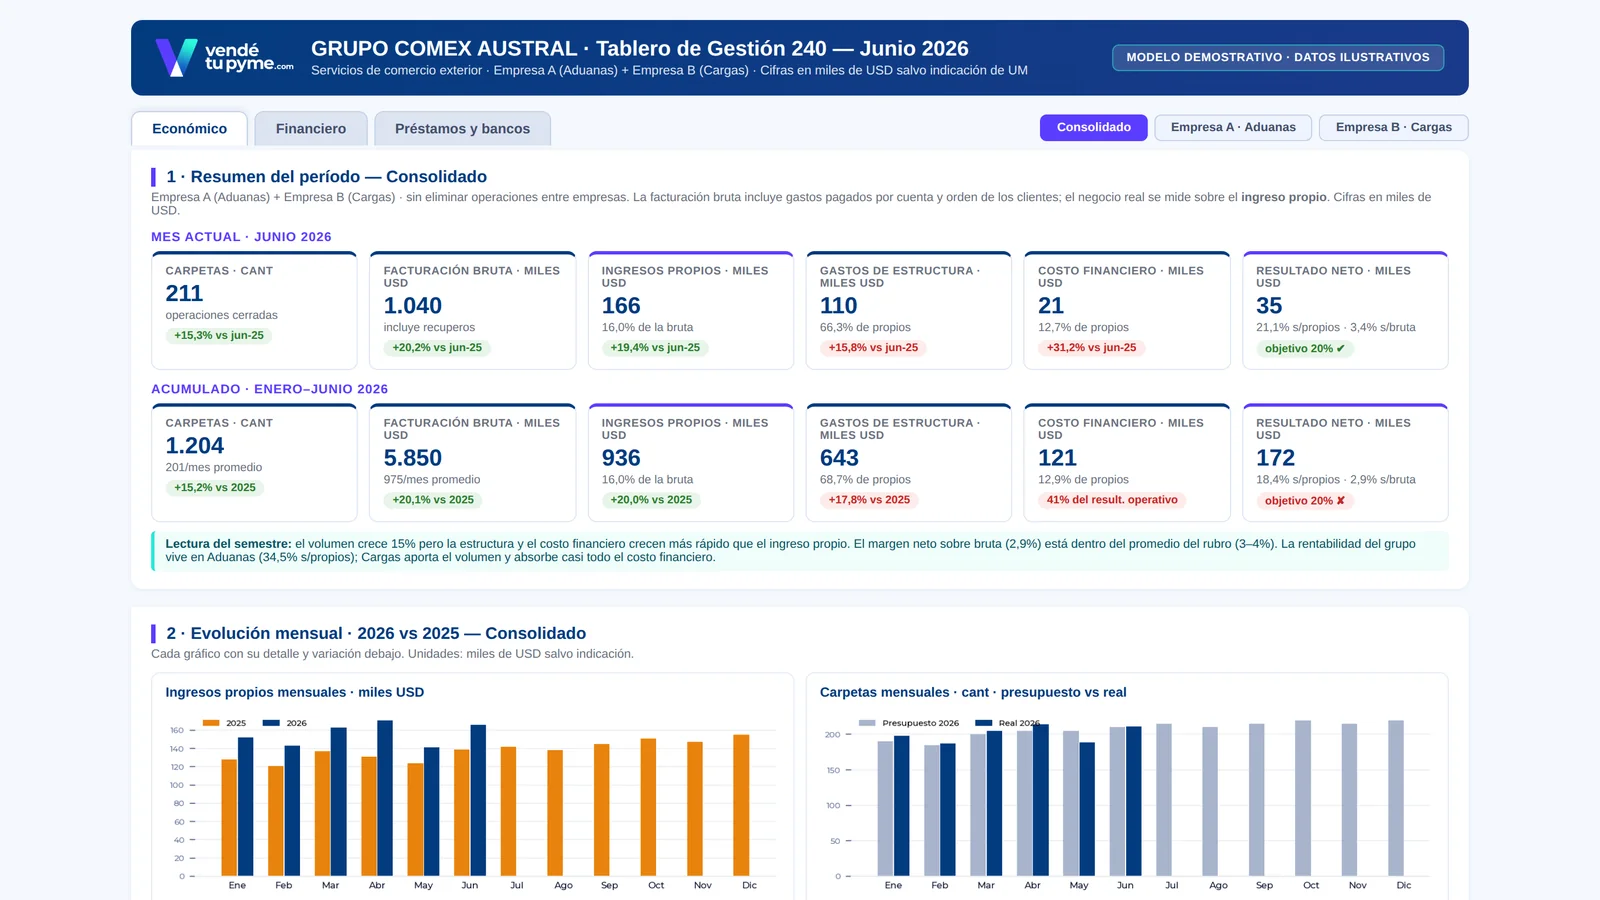Image resolution: width=1600 pixels, height=900 pixels.
Task: Click the '+17,8% vs 2025' badge
Action: 869,500
